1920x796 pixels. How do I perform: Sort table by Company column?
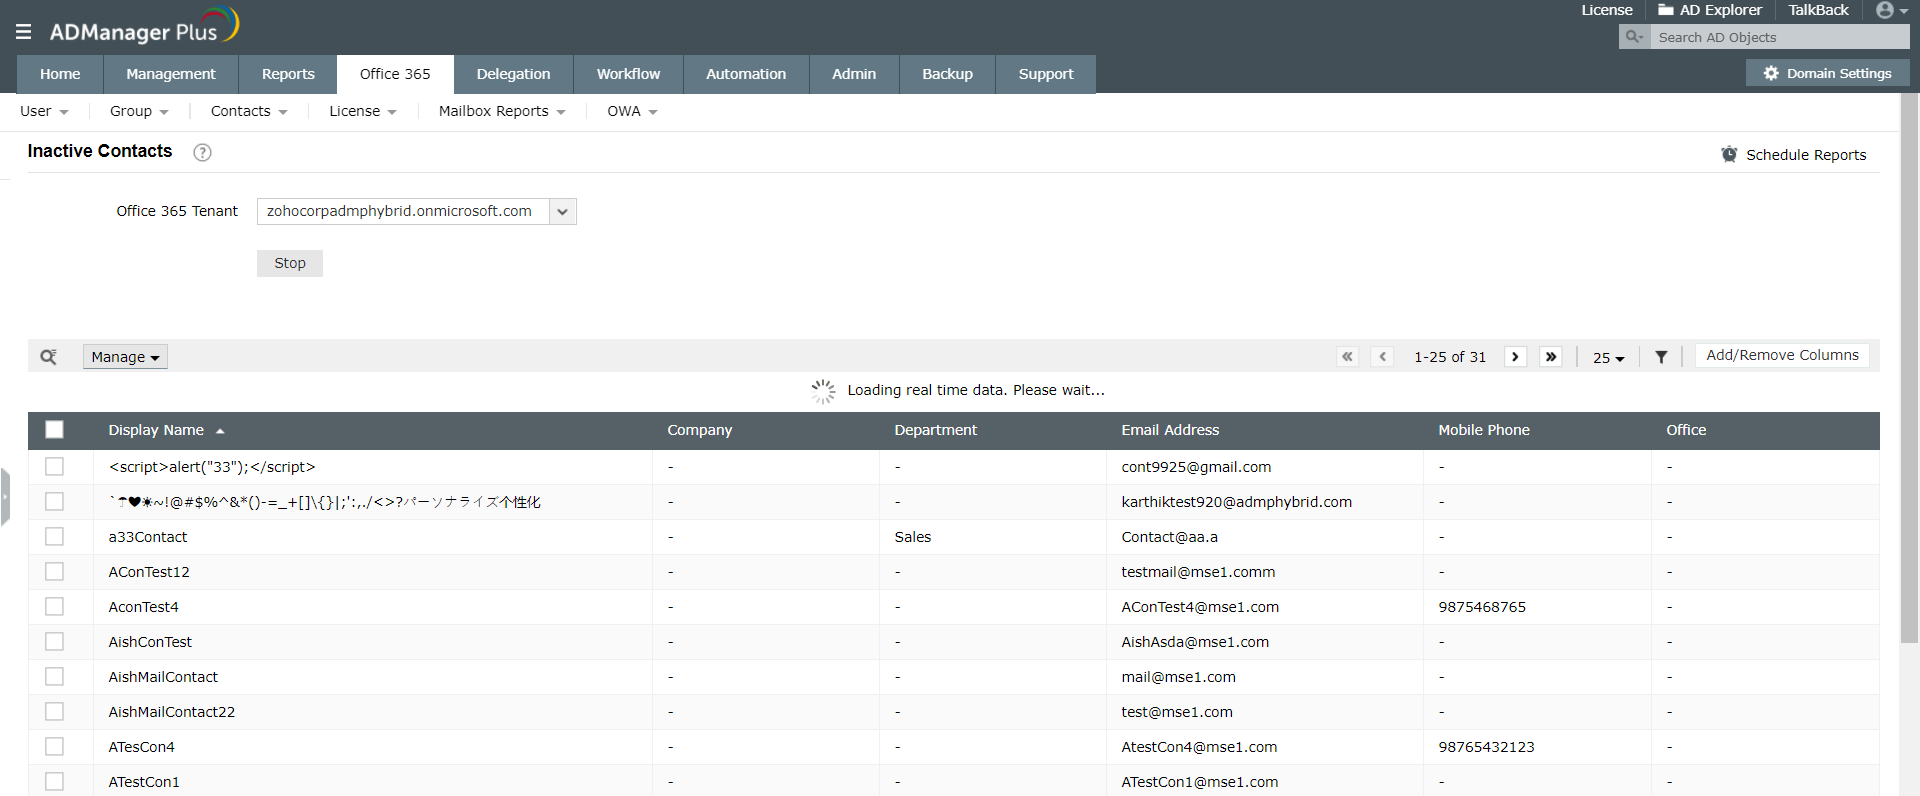point(700,430)
